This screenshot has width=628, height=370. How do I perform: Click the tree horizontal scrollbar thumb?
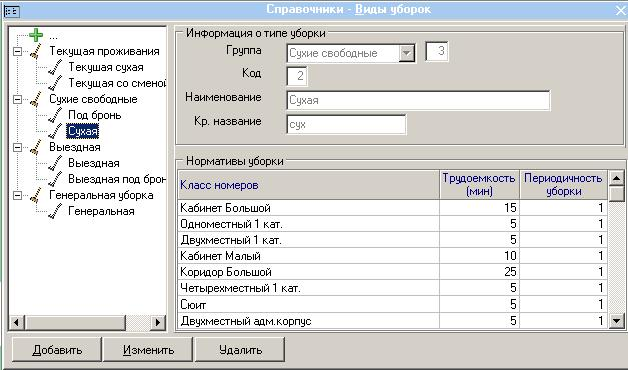pos(75,322)
